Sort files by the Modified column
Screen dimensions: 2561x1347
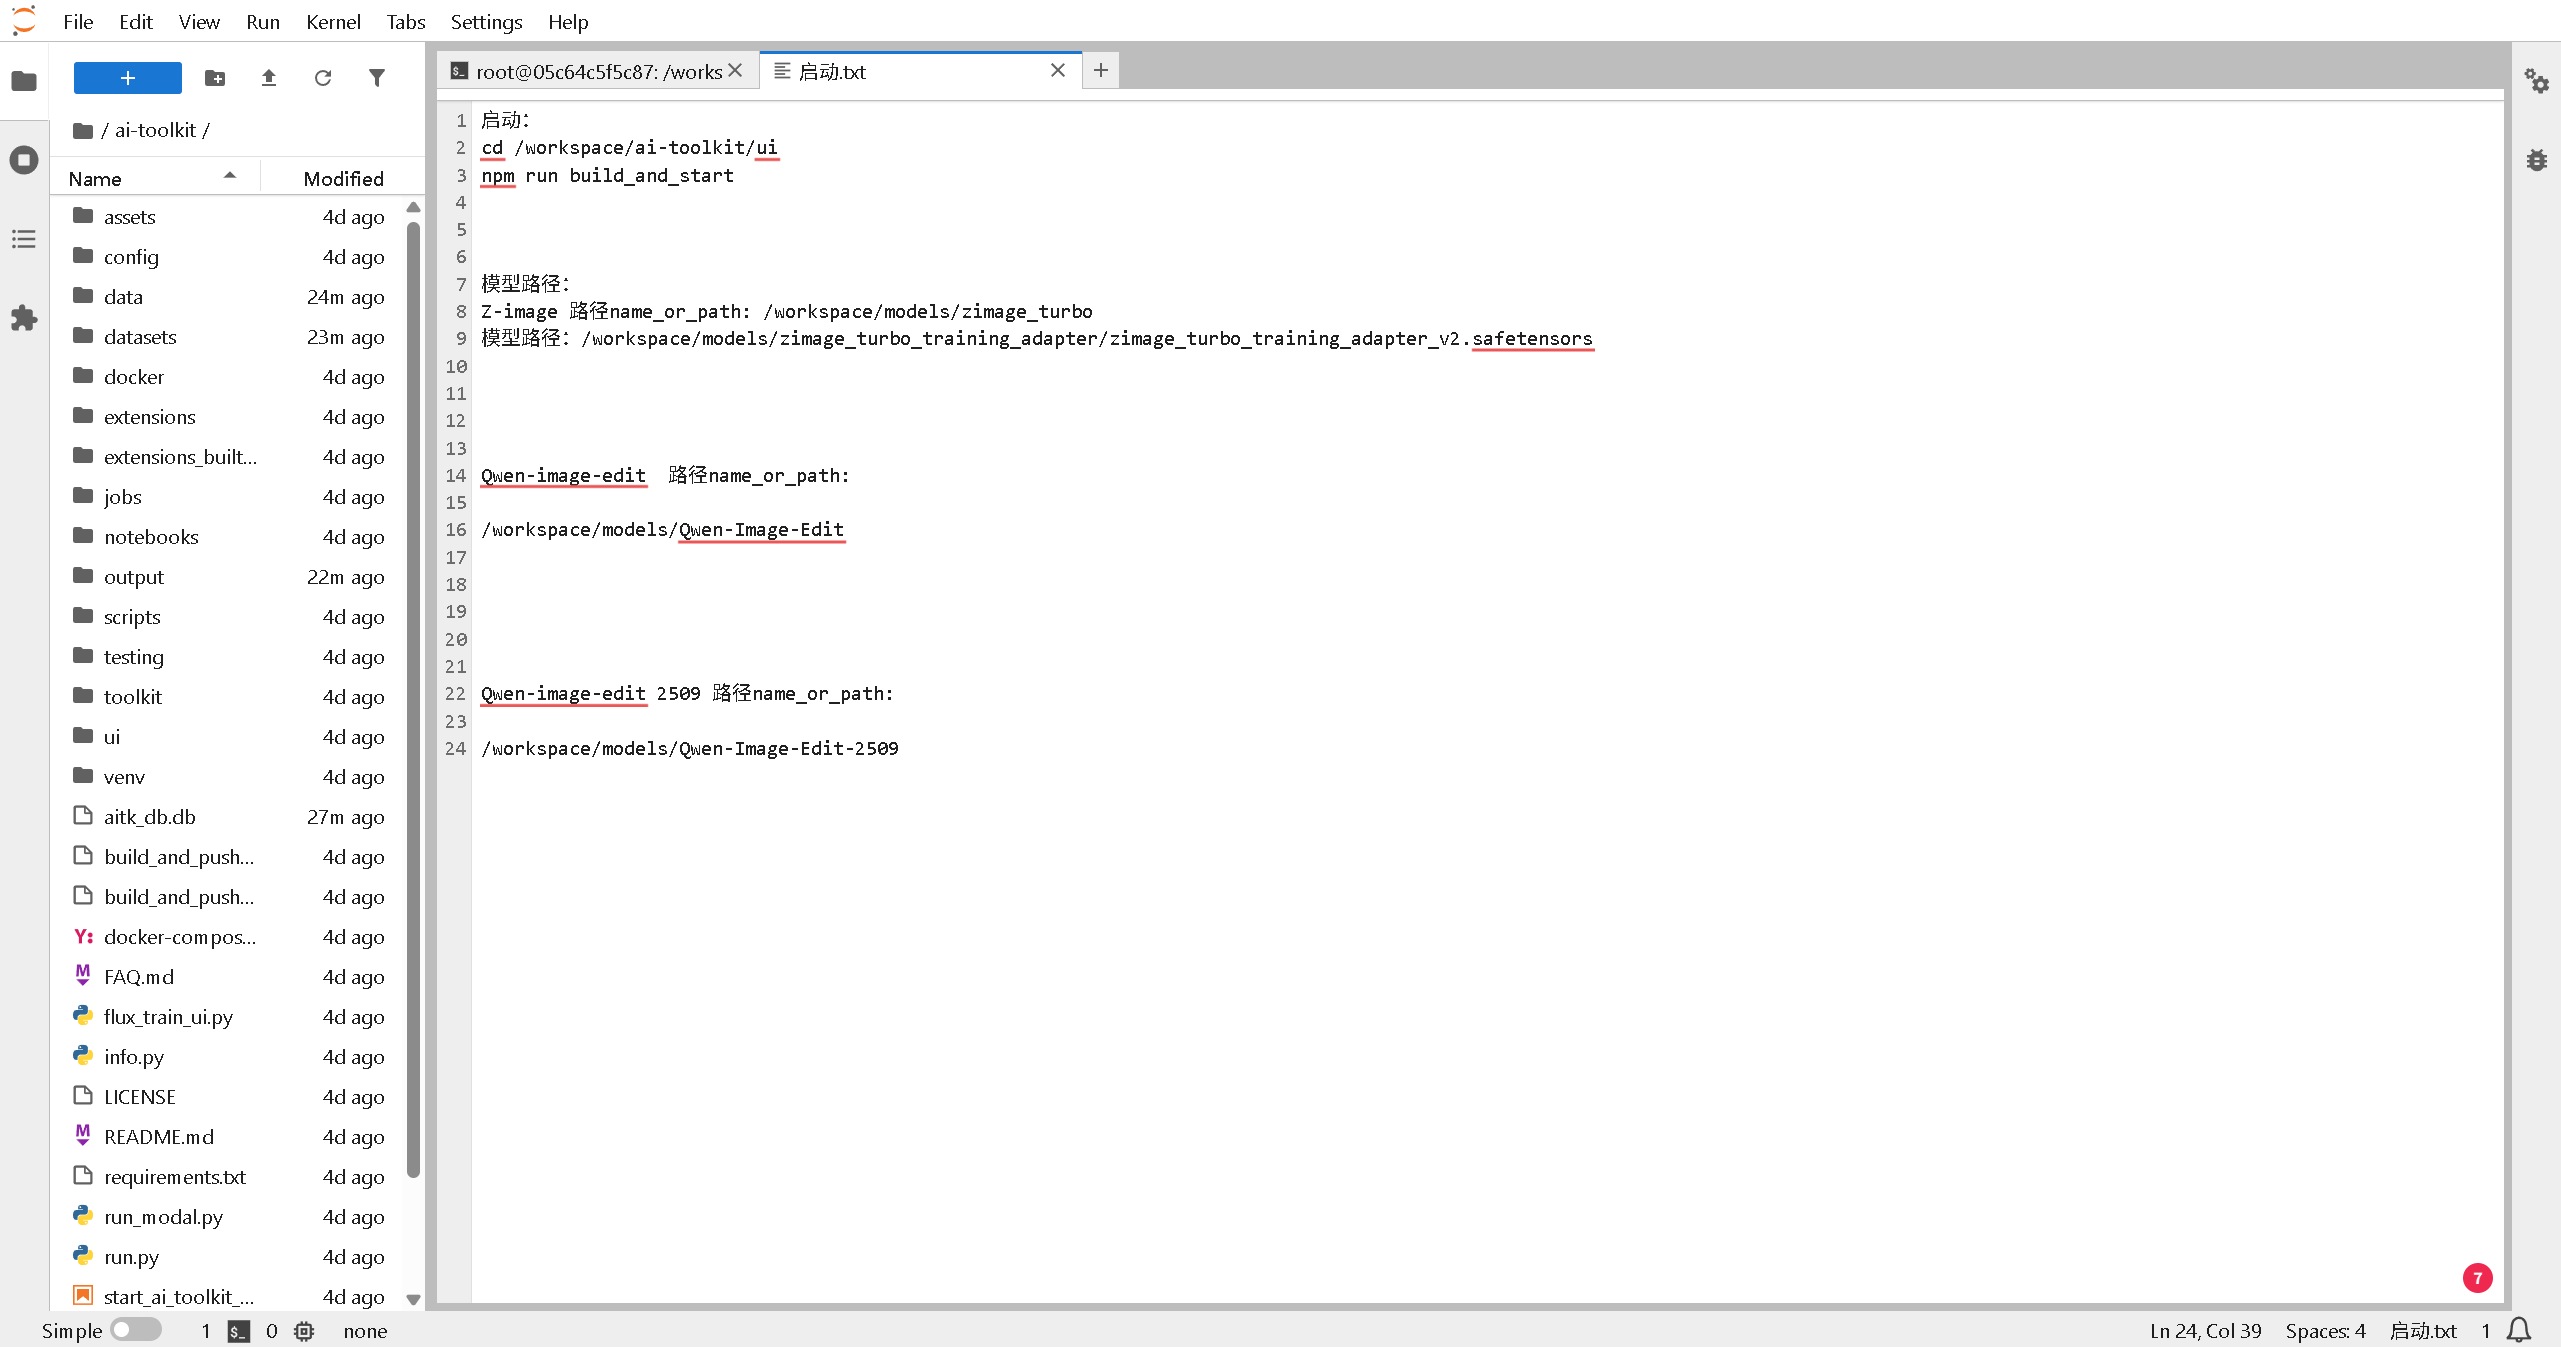342,178
